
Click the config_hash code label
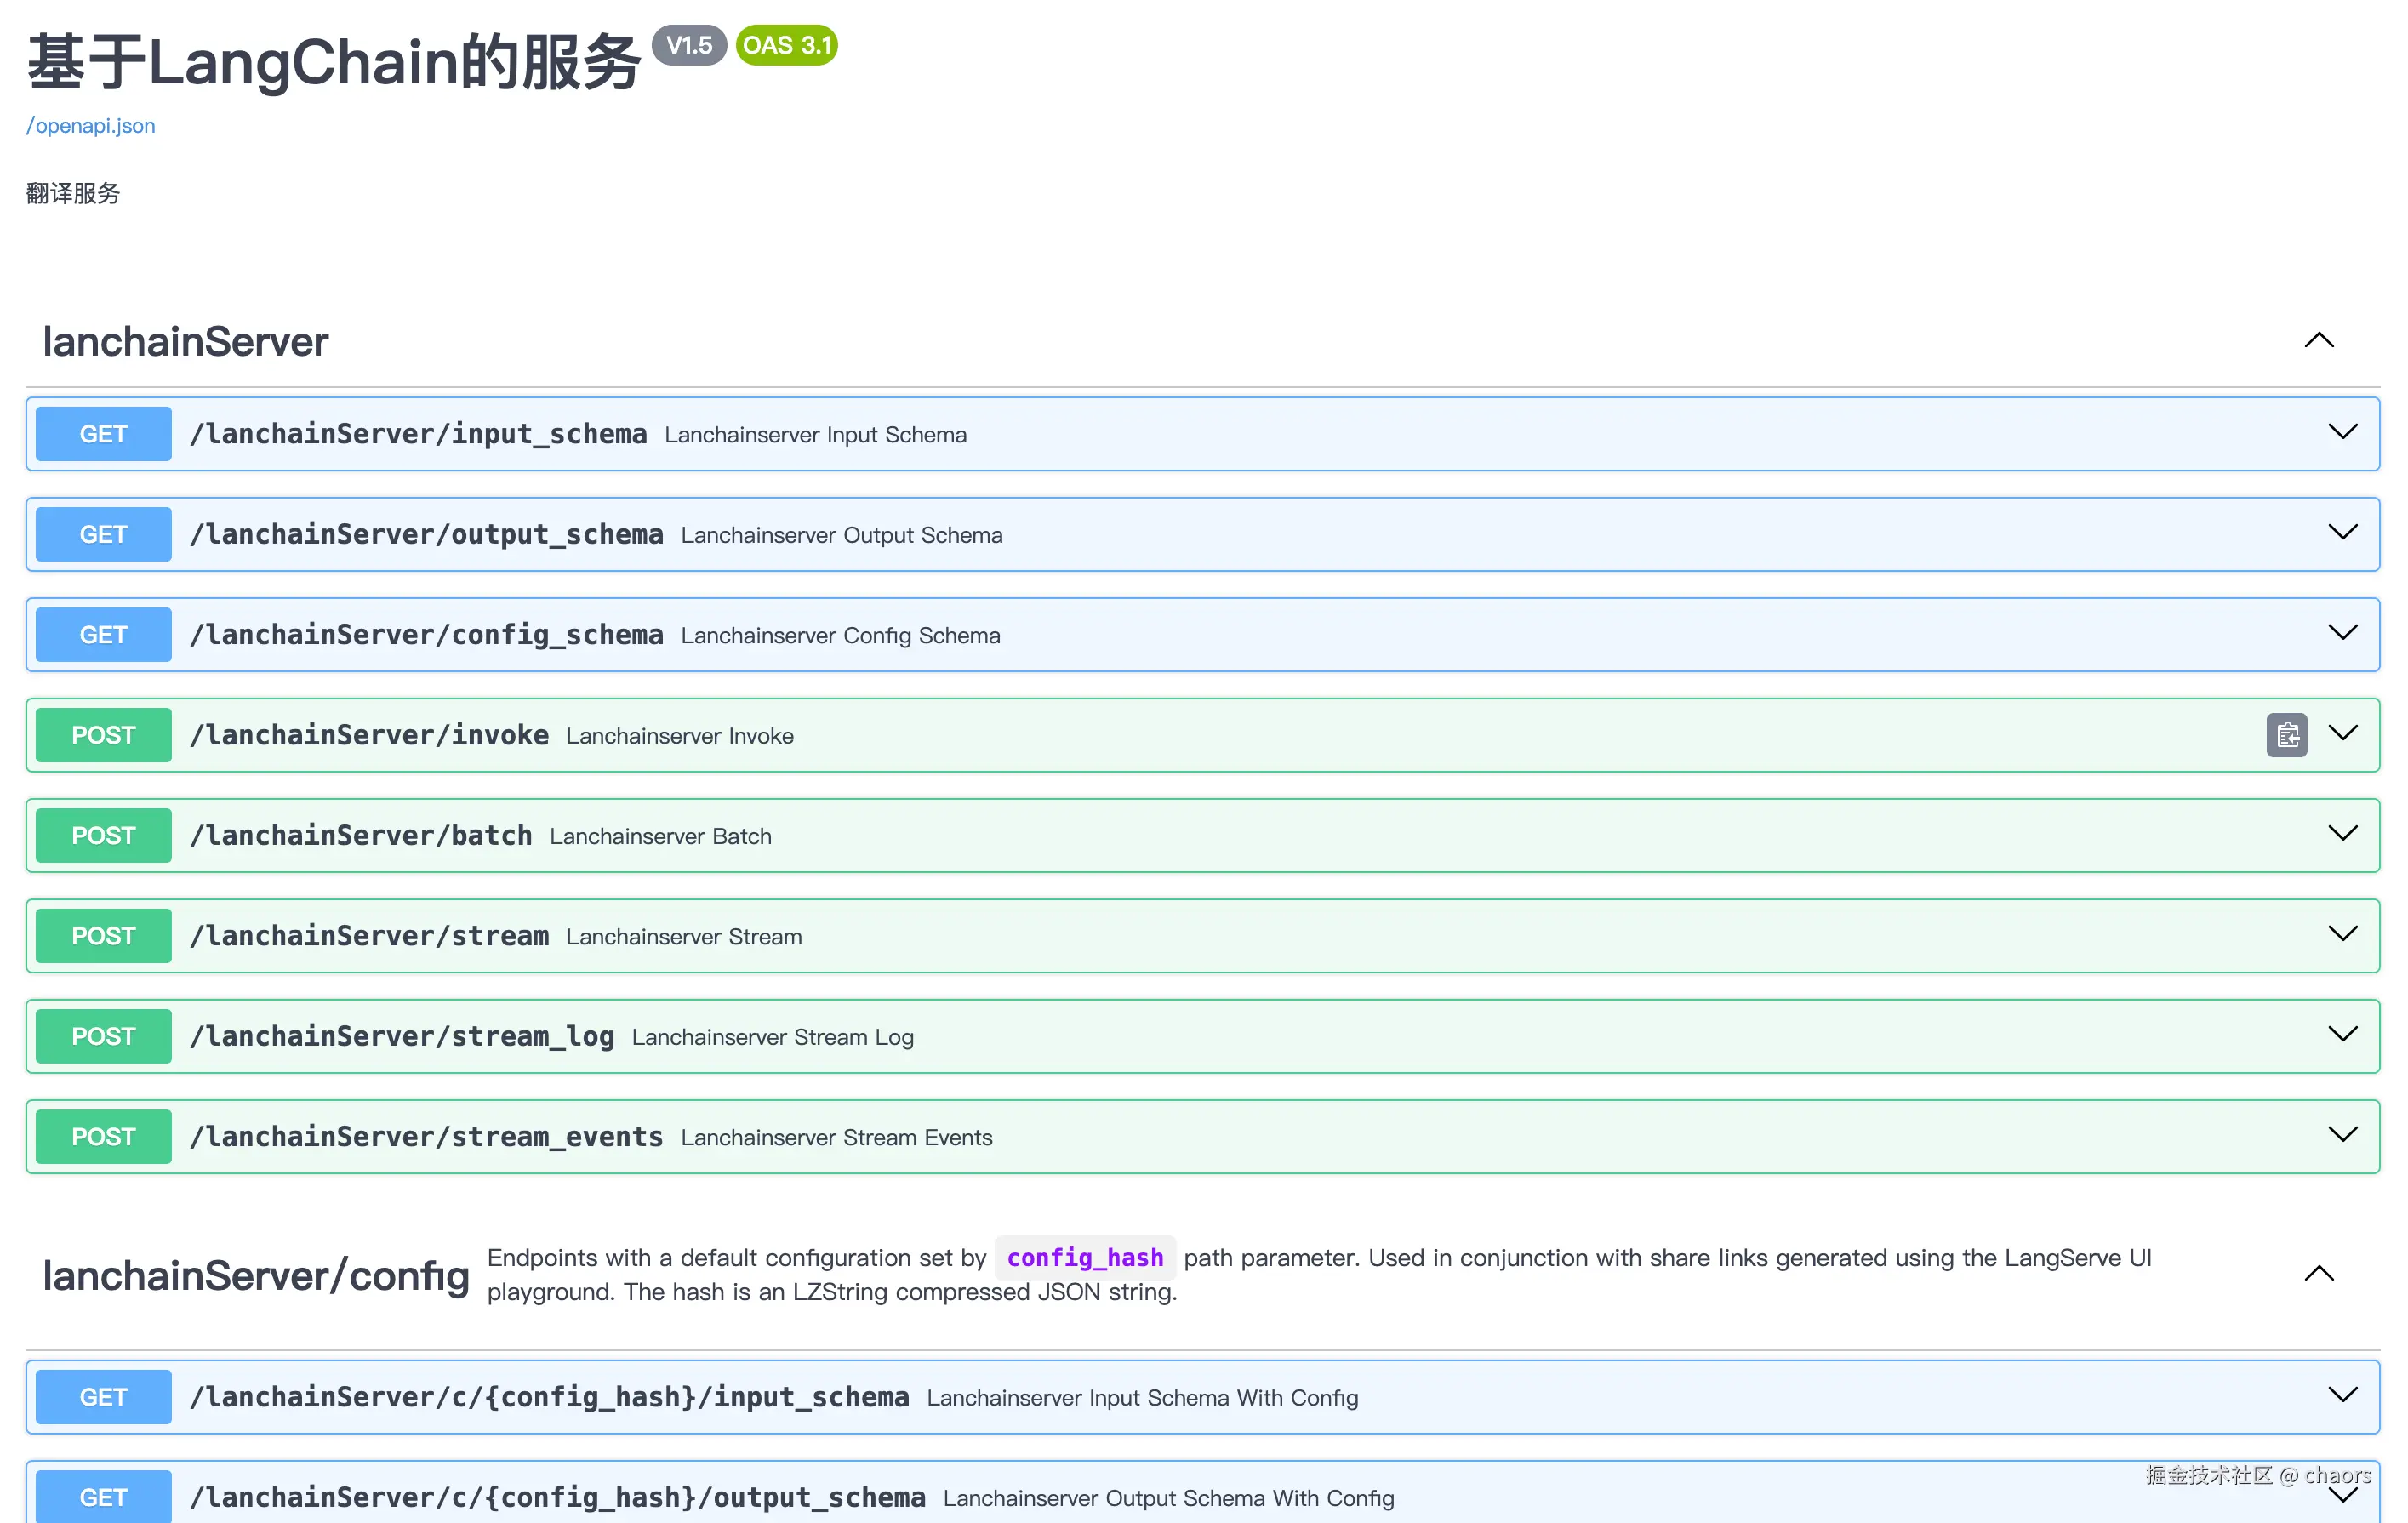(x=1084, y=1258)
